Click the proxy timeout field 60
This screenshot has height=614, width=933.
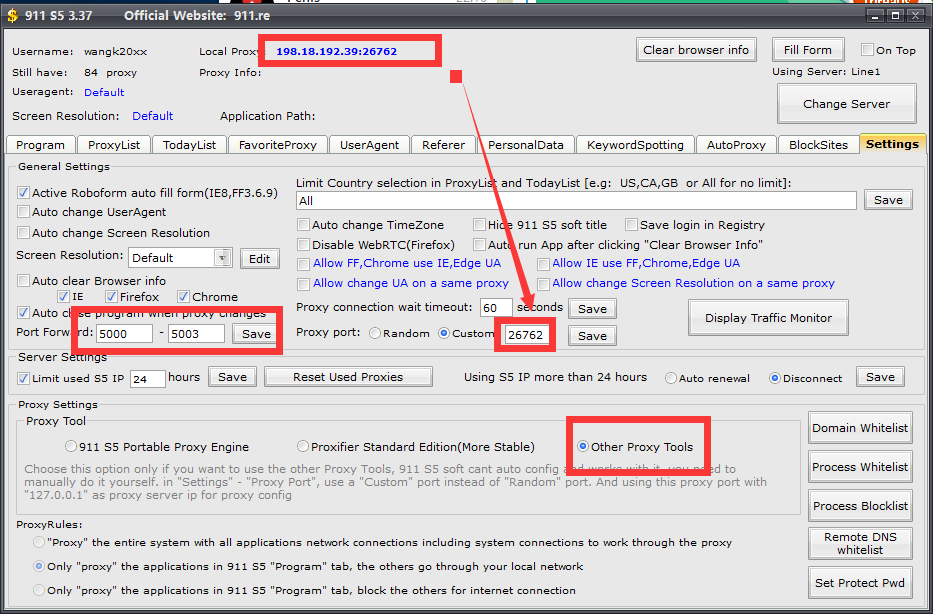click(496, 308)
